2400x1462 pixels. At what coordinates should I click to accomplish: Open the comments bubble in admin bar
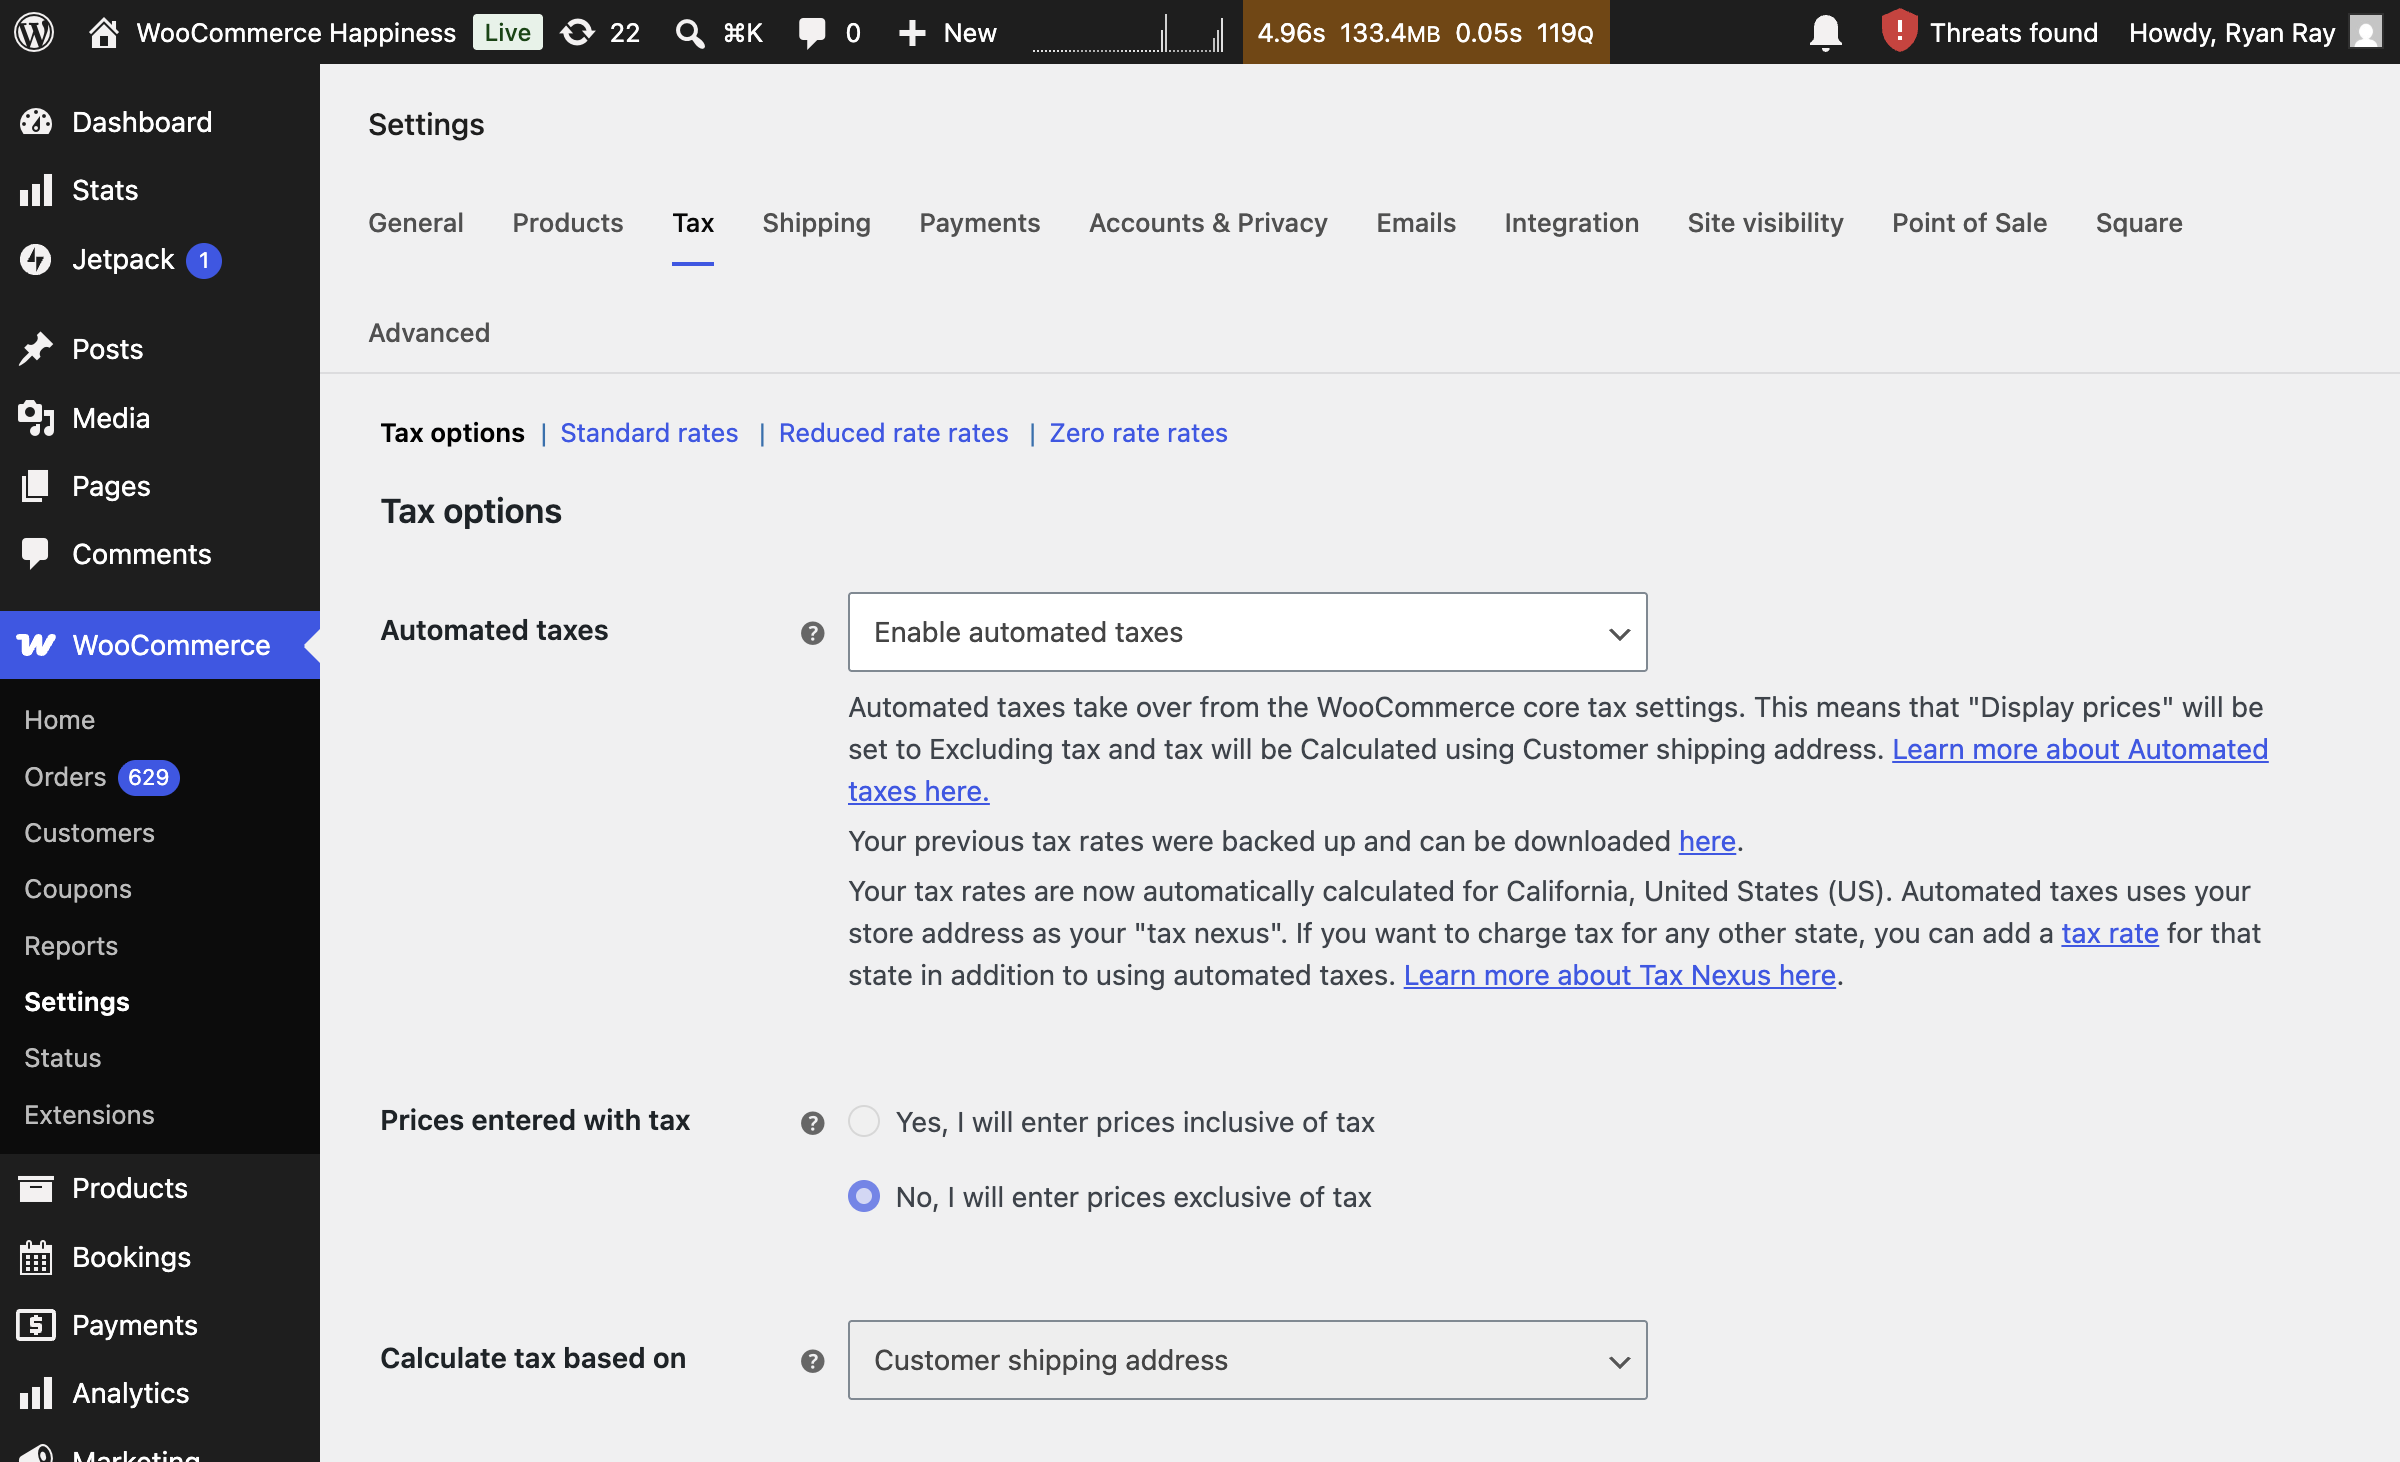click(811, 33)
